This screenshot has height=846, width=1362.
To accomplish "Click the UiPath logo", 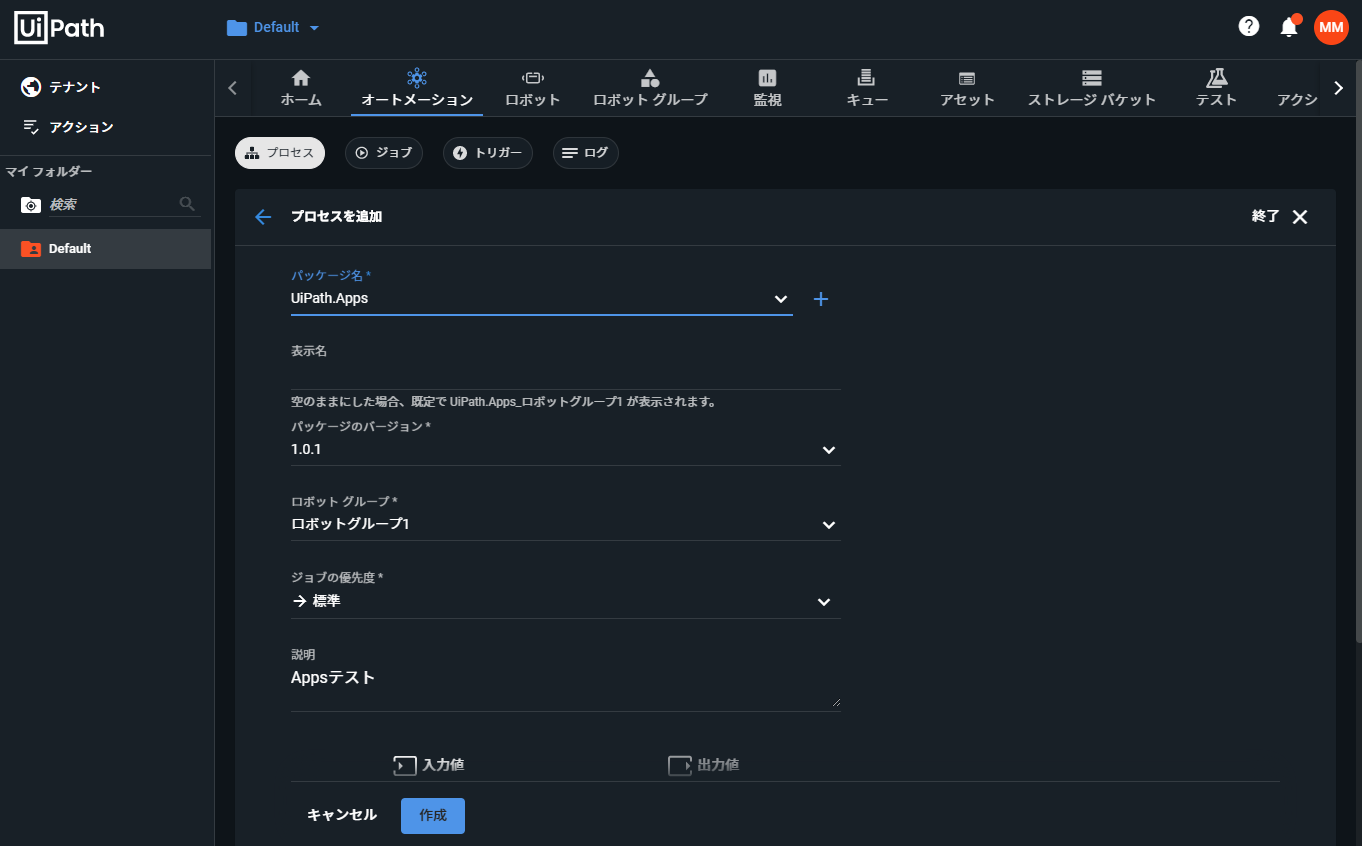I will [59, 28].
